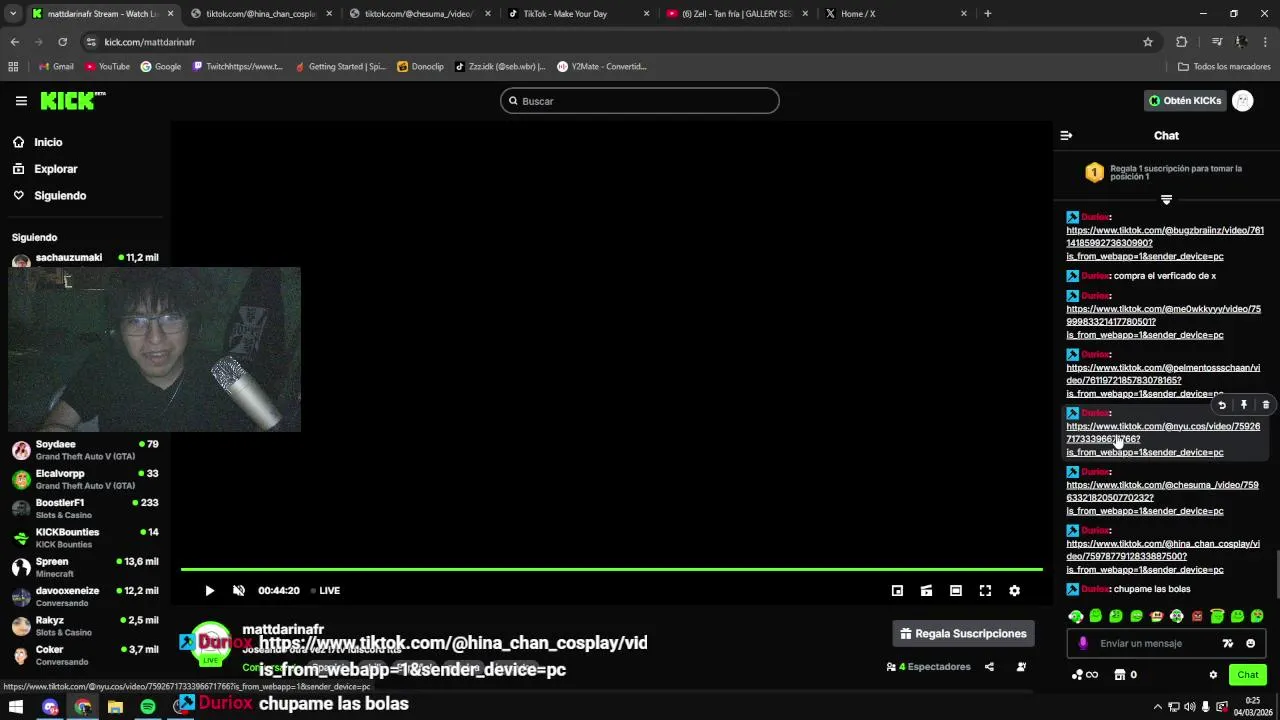Viewport: 1280px width, 720px height.
Task: Toggle theater mode in the player
Action: [x=956, y=591]
